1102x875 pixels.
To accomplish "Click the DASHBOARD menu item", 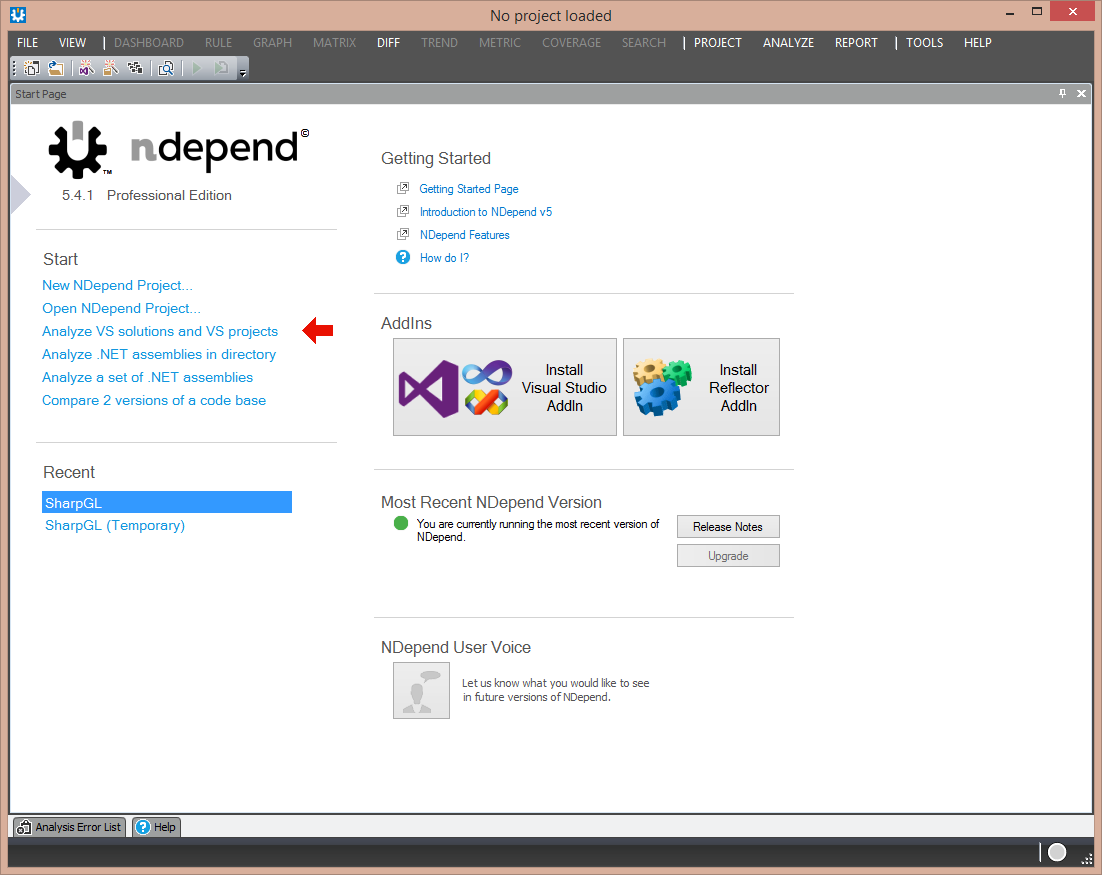I will pos(149,43).
